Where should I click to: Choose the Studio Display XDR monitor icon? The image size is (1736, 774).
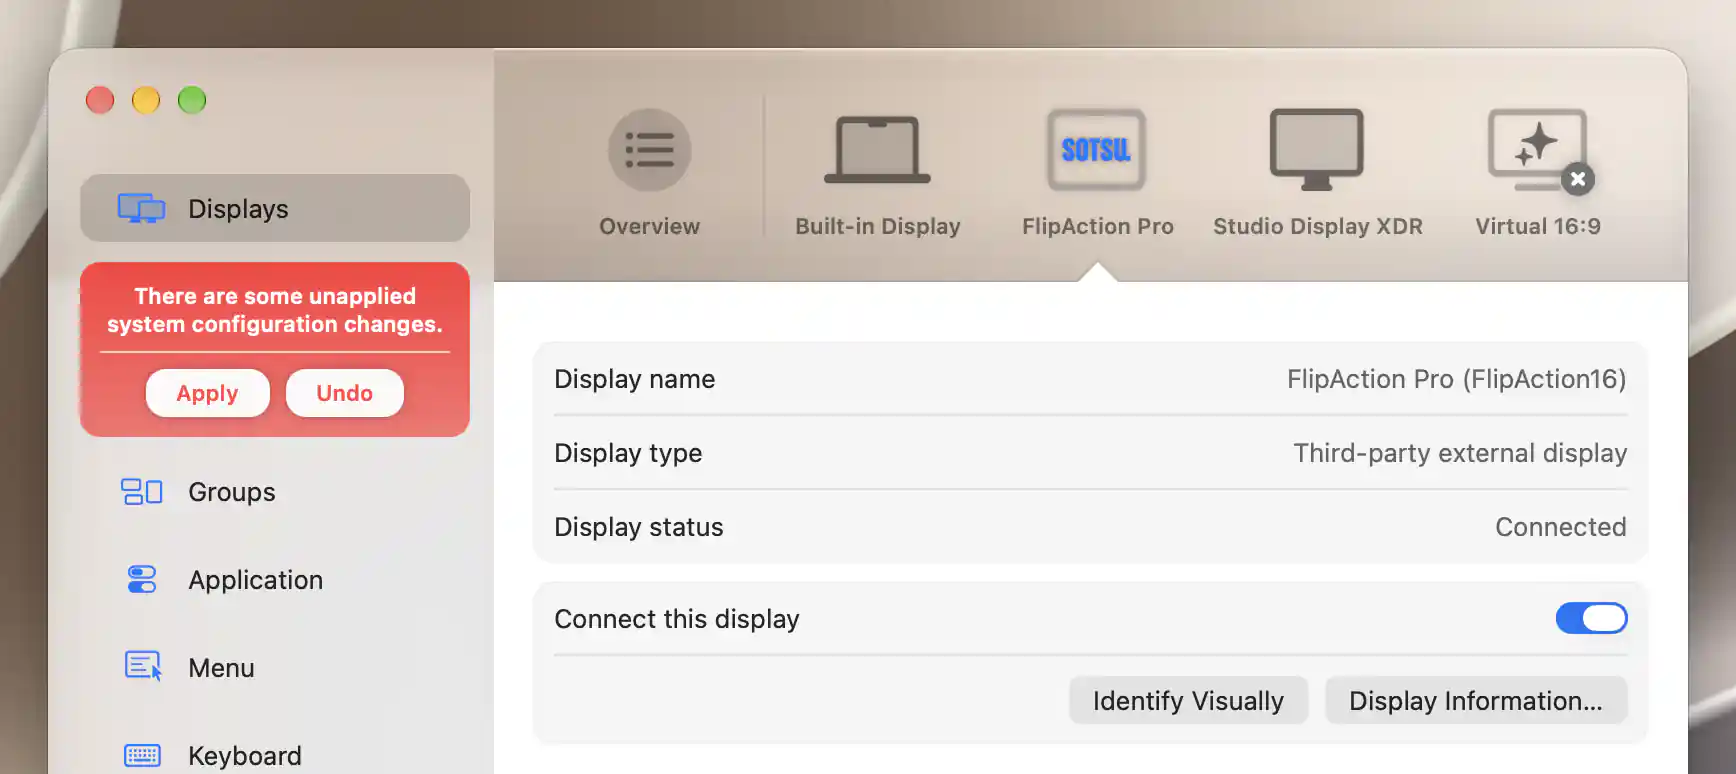pyautogui.click(x=1316, y=150)
